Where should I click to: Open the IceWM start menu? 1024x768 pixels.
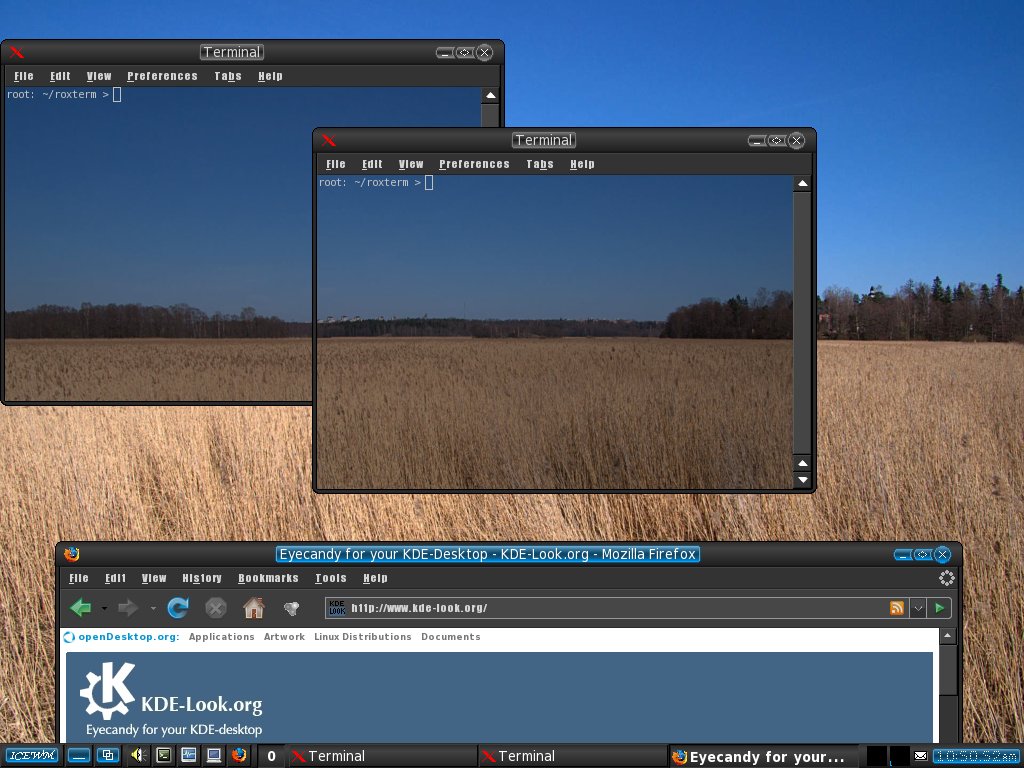point(33,756)
